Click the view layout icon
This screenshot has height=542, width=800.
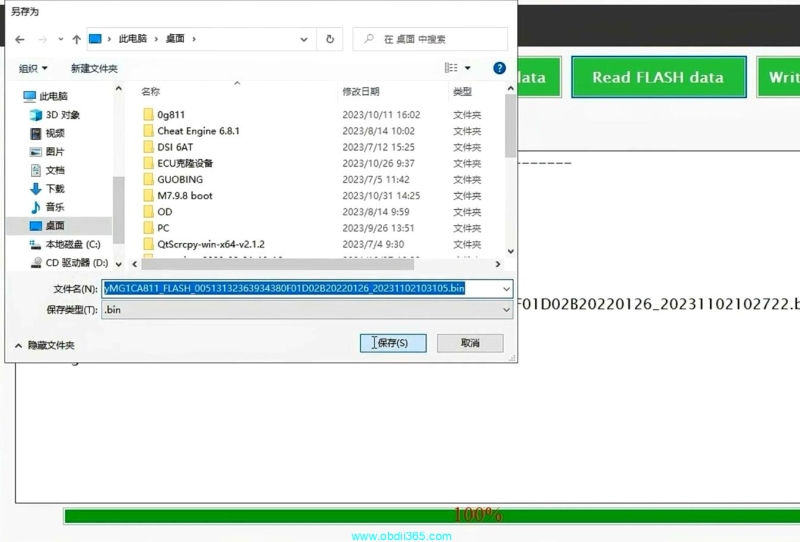pos(451,68)
